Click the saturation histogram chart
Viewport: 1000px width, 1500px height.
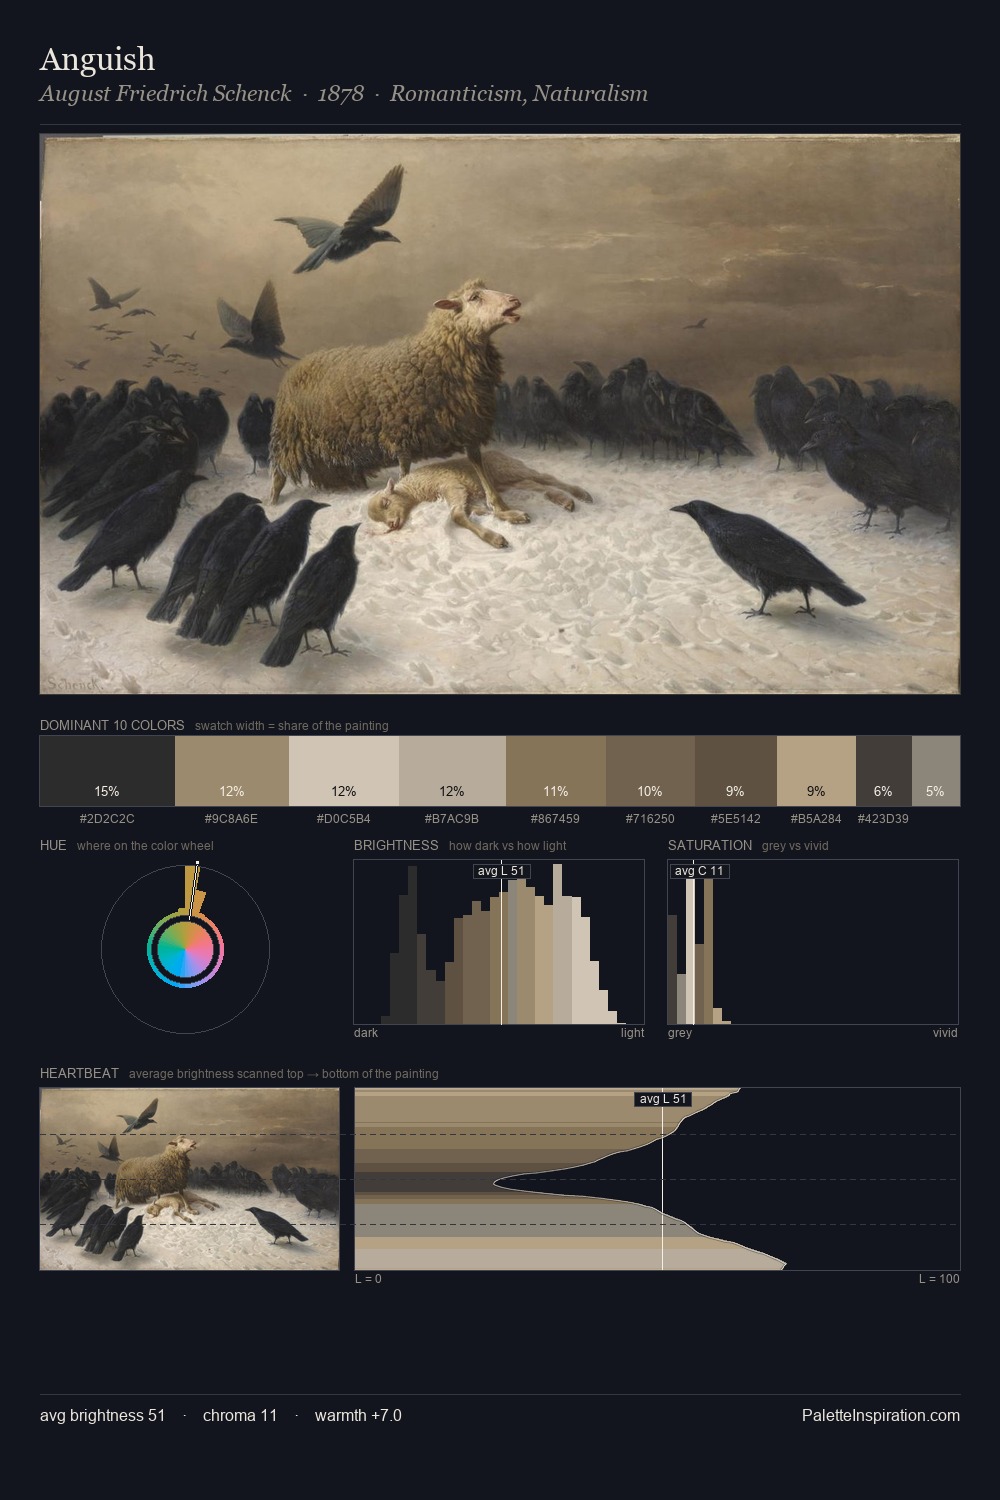point(813,942)
